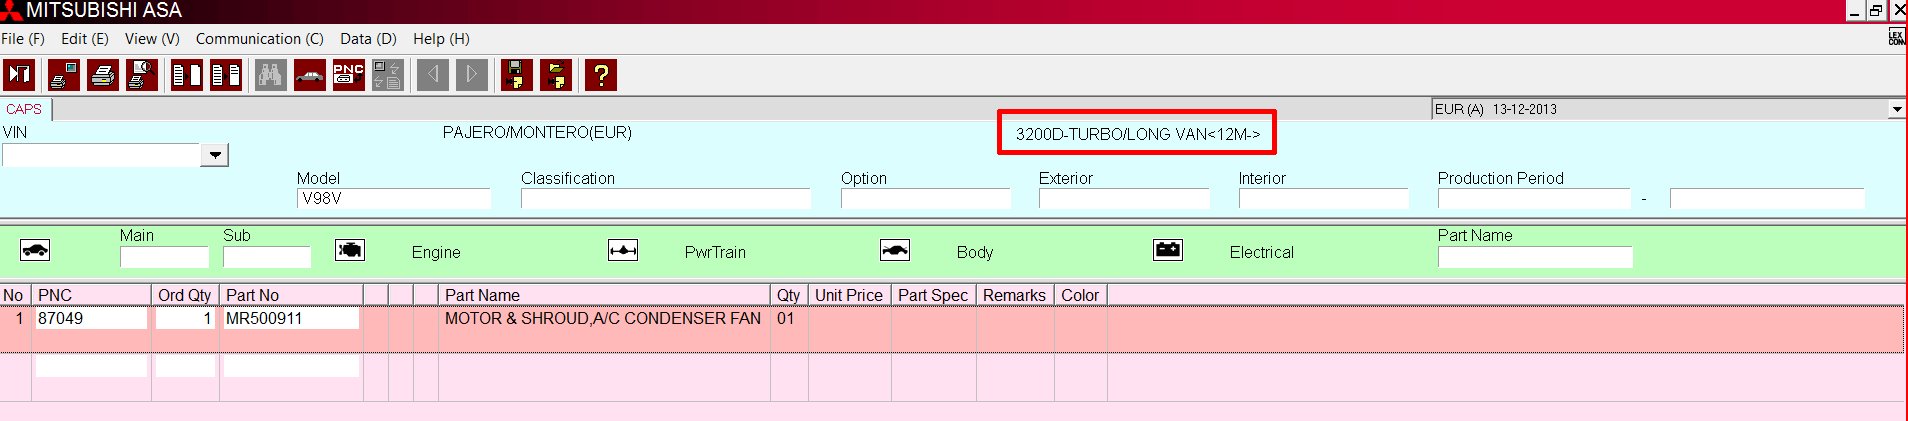Screen dimensions: 1908x421
Task: Click the Unit Price column header
Action: (x=848, y=295)
